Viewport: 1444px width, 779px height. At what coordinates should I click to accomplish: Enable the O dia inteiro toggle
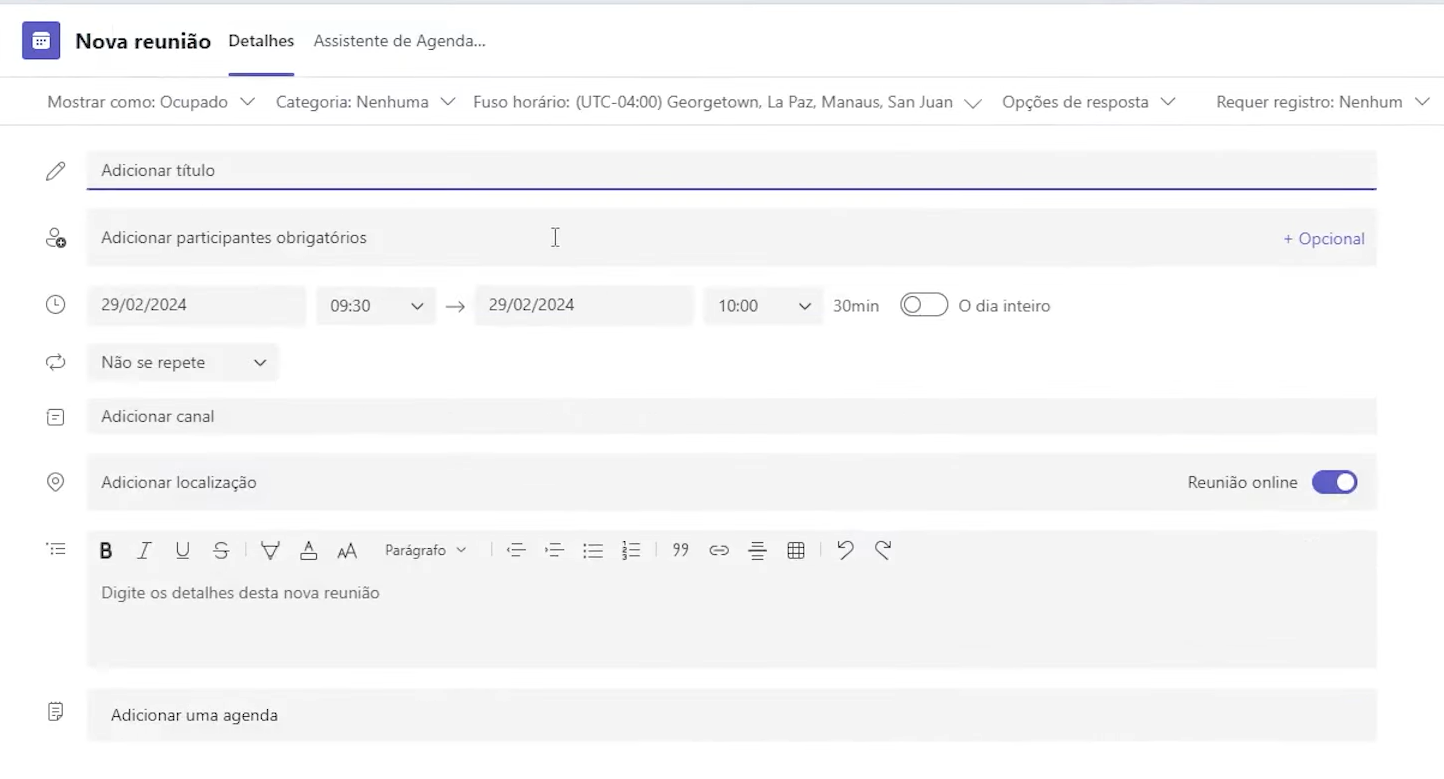click(x=924, y=305)
